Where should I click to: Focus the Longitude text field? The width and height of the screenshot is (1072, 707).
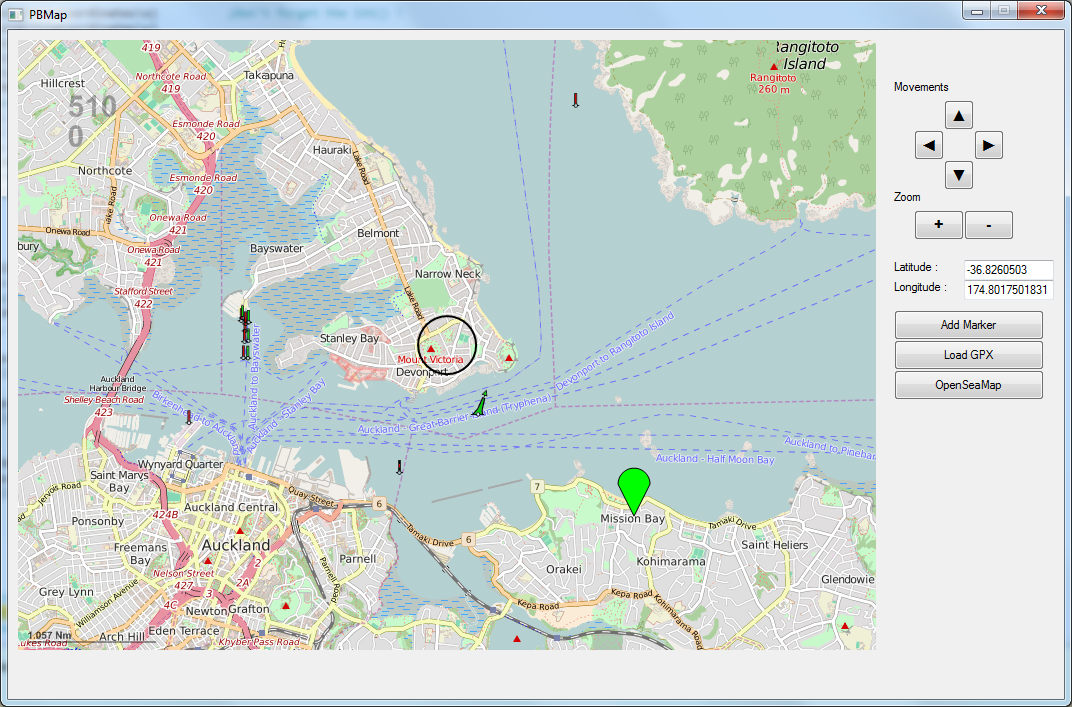[1007, 290]
